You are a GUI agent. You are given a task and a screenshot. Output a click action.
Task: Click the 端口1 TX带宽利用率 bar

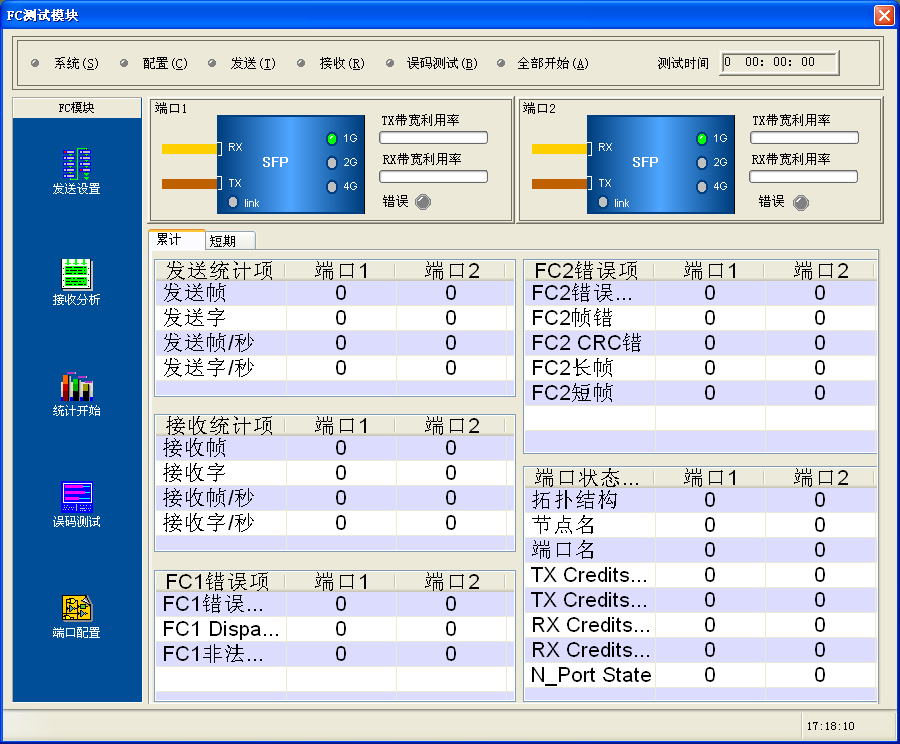(433, 138)
